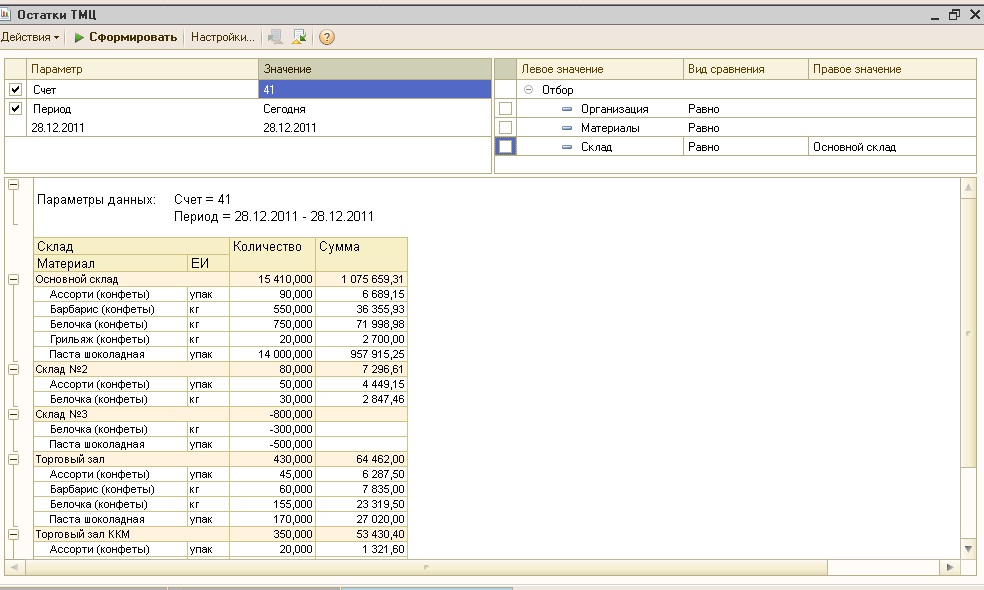Open the Действия dropdown menu

tap(30, 37)
